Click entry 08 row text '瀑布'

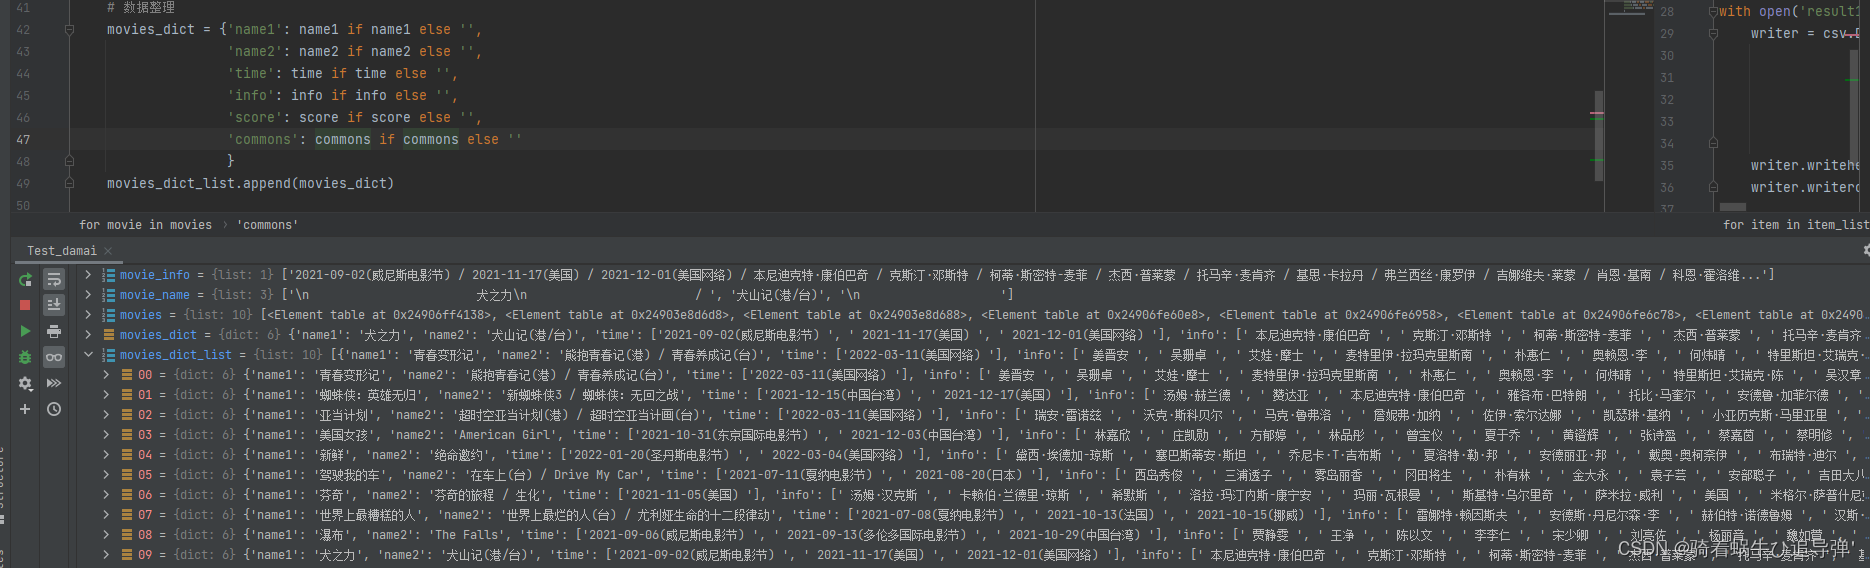[x=332, y=535]
